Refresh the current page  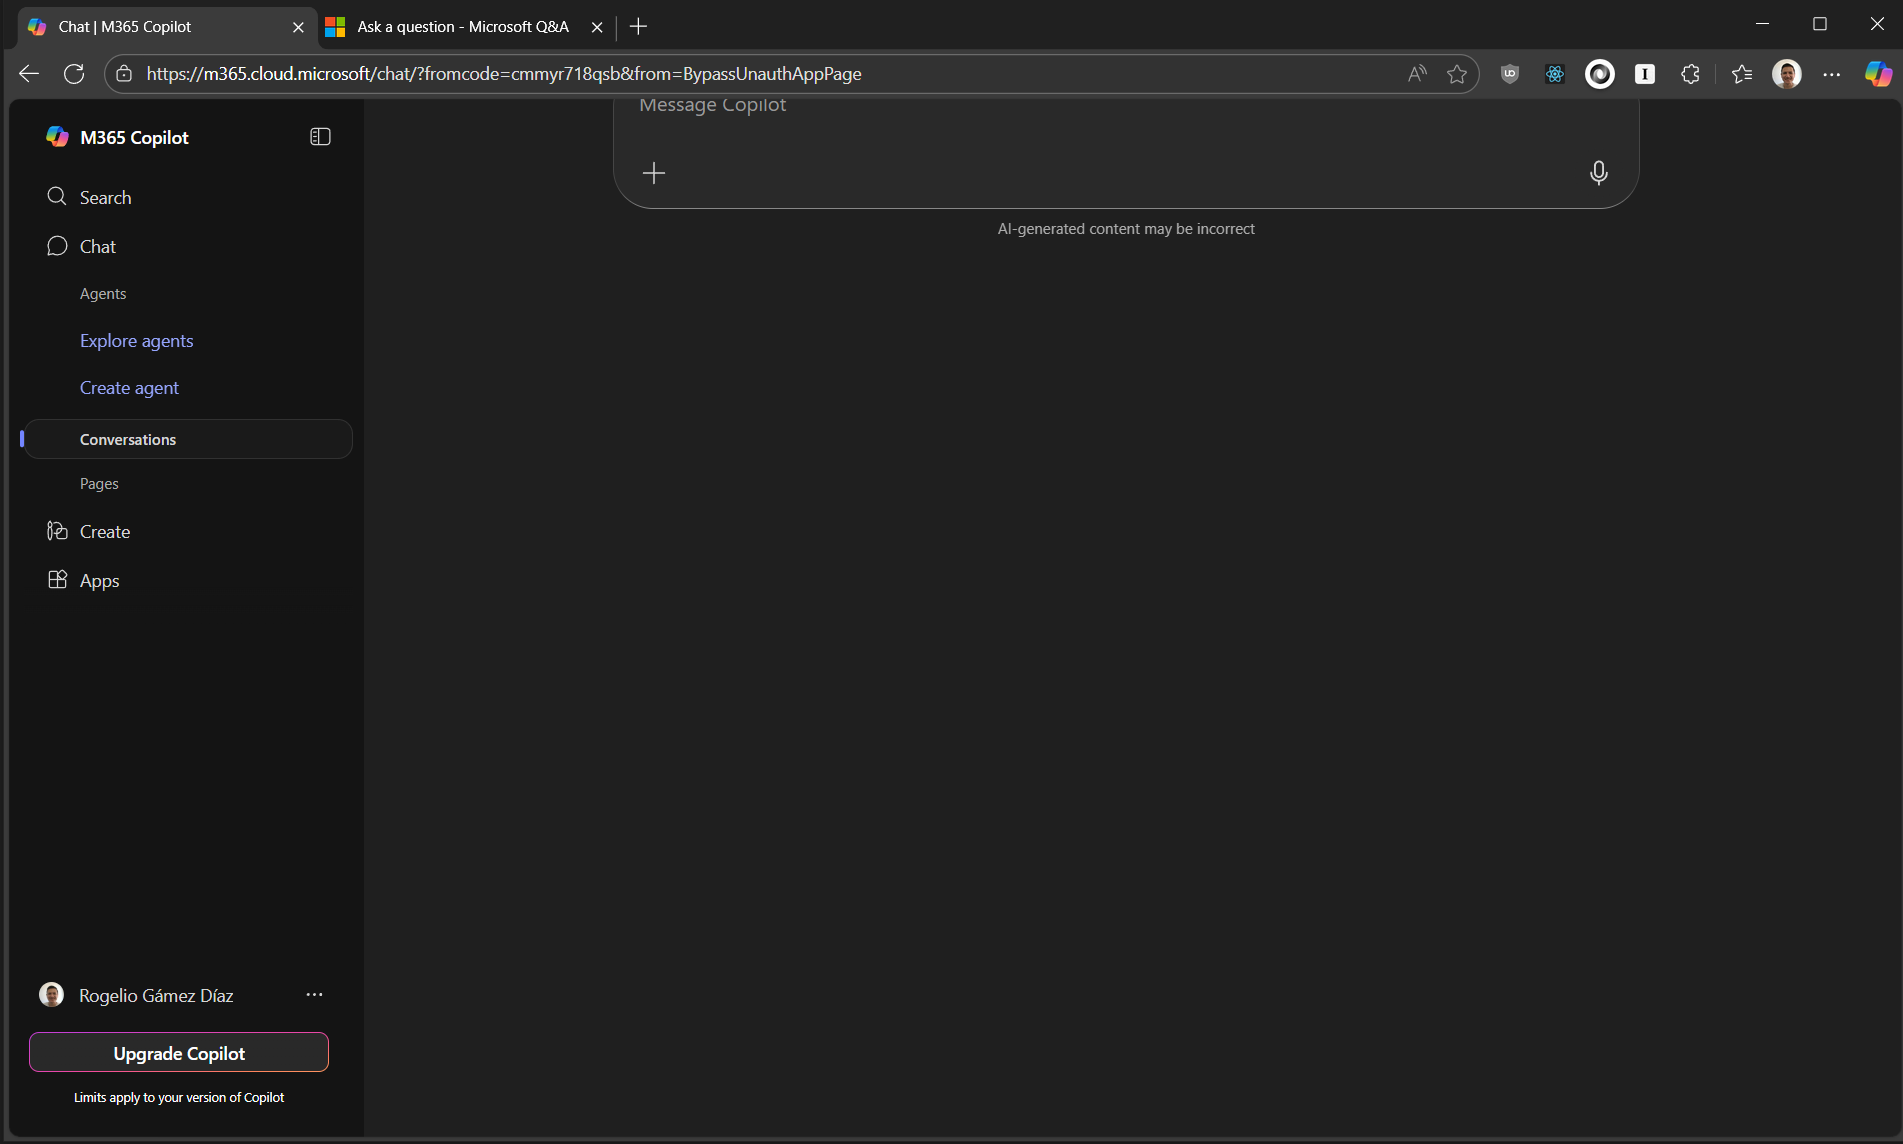point(74,74)
